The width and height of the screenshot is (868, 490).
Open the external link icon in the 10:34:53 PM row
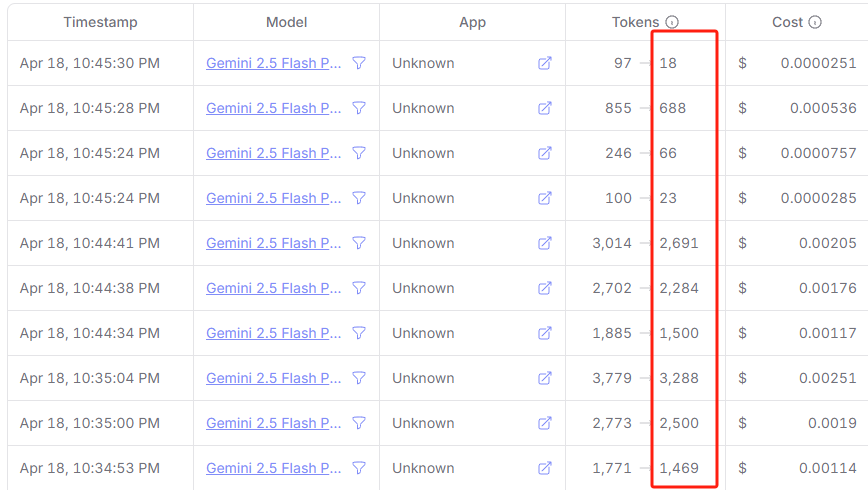545,468
